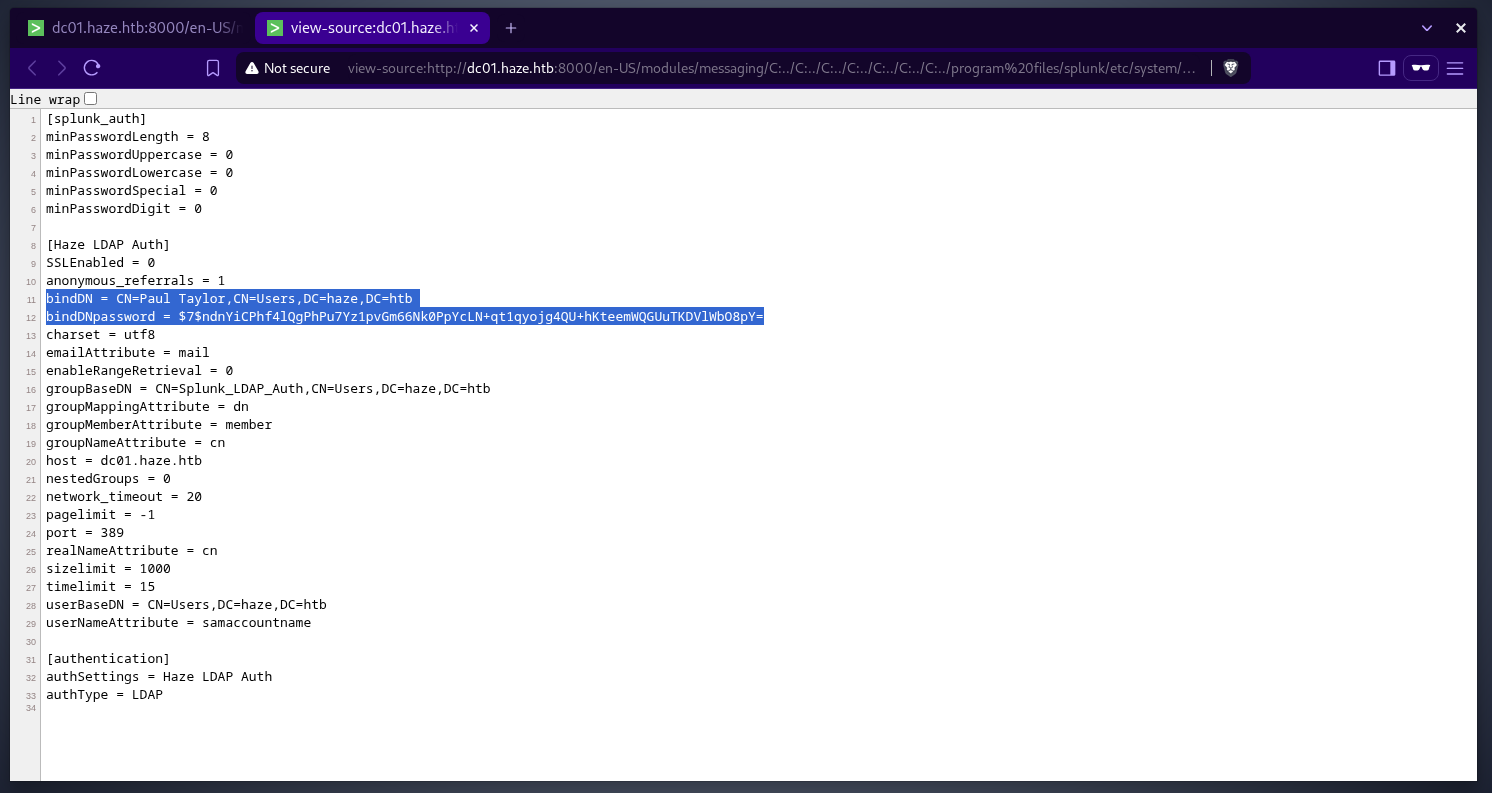
Task: Click the bindDN Paul Taylor line
Action: 229,299
